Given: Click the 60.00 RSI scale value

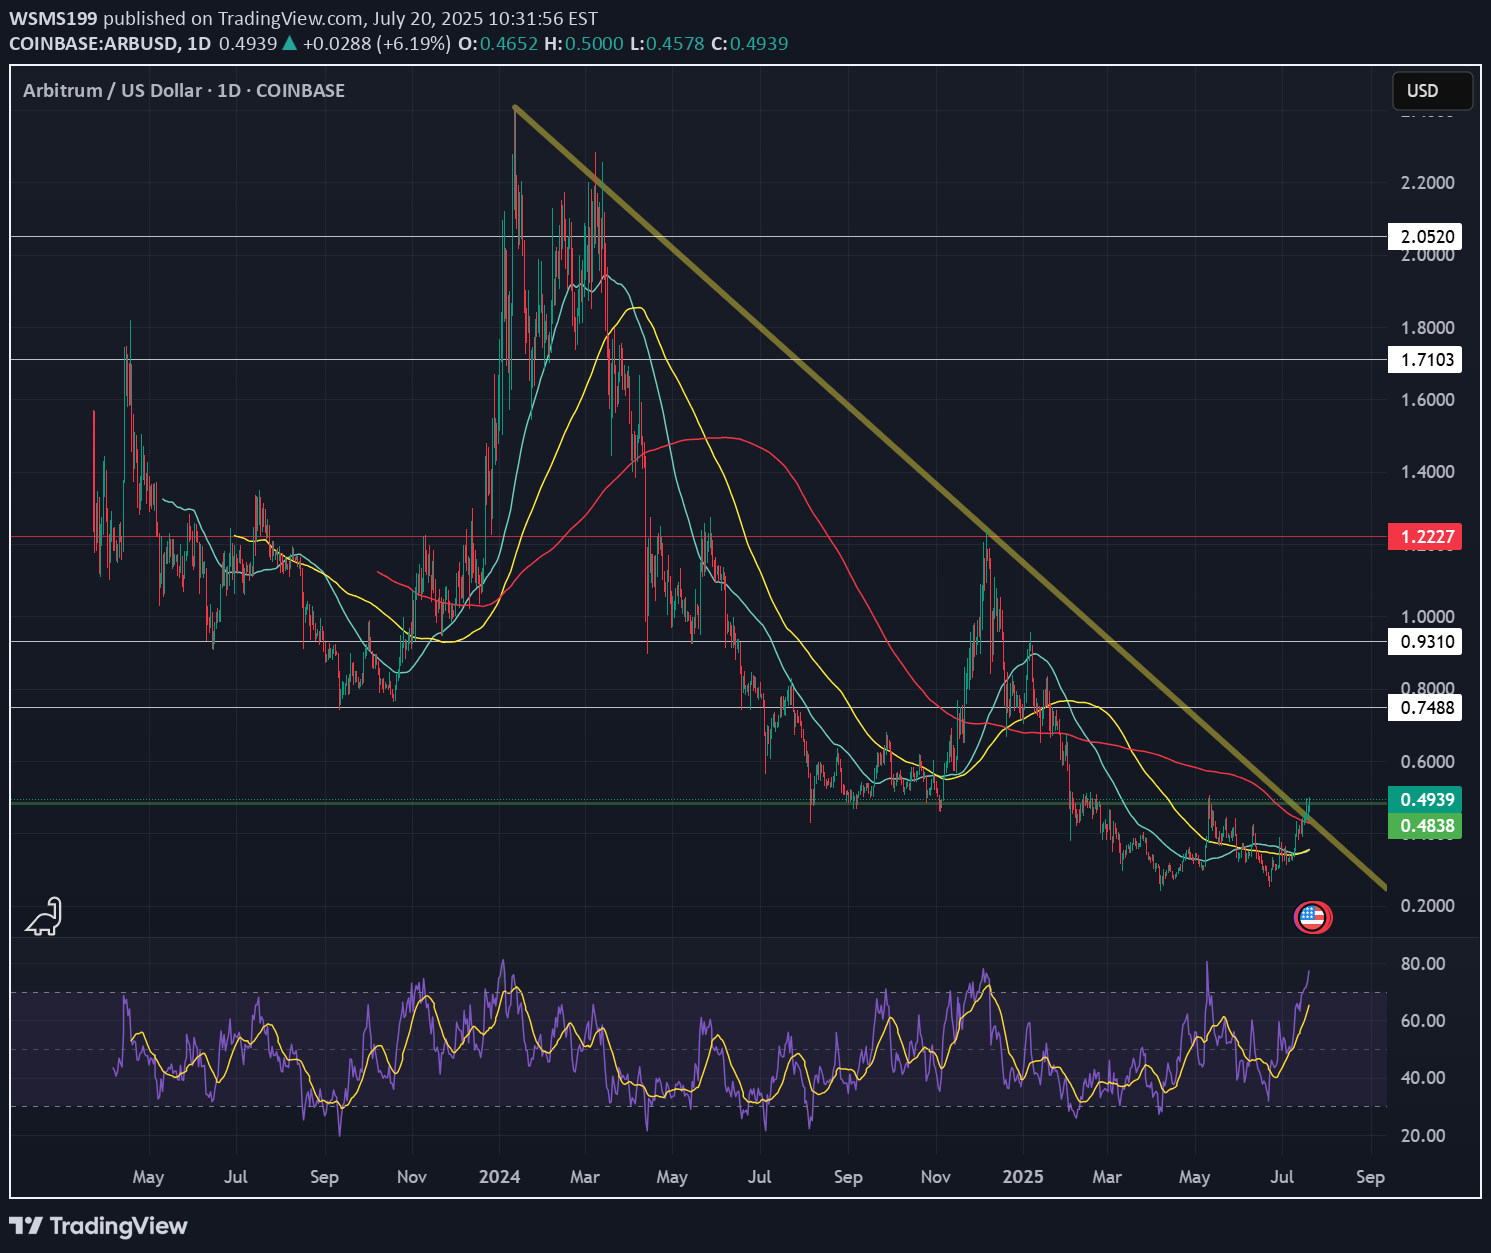Looking at the screenshot, I should pyautogui.click(x=1423, y=1021).
